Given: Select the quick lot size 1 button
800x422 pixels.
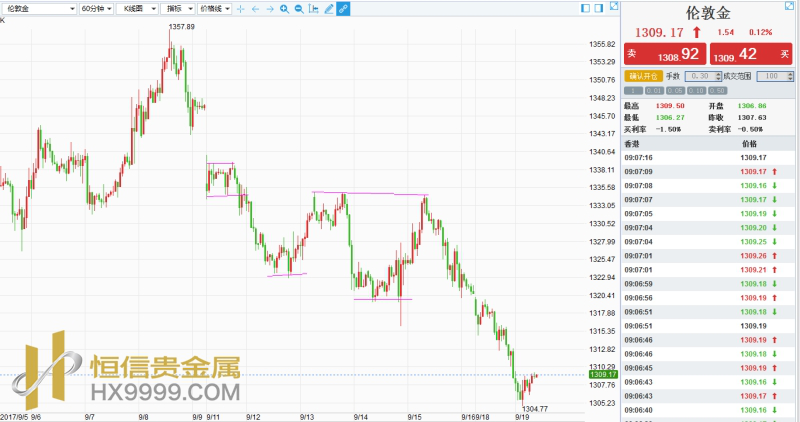Looking at the screenshot, I should pos(633,91).
